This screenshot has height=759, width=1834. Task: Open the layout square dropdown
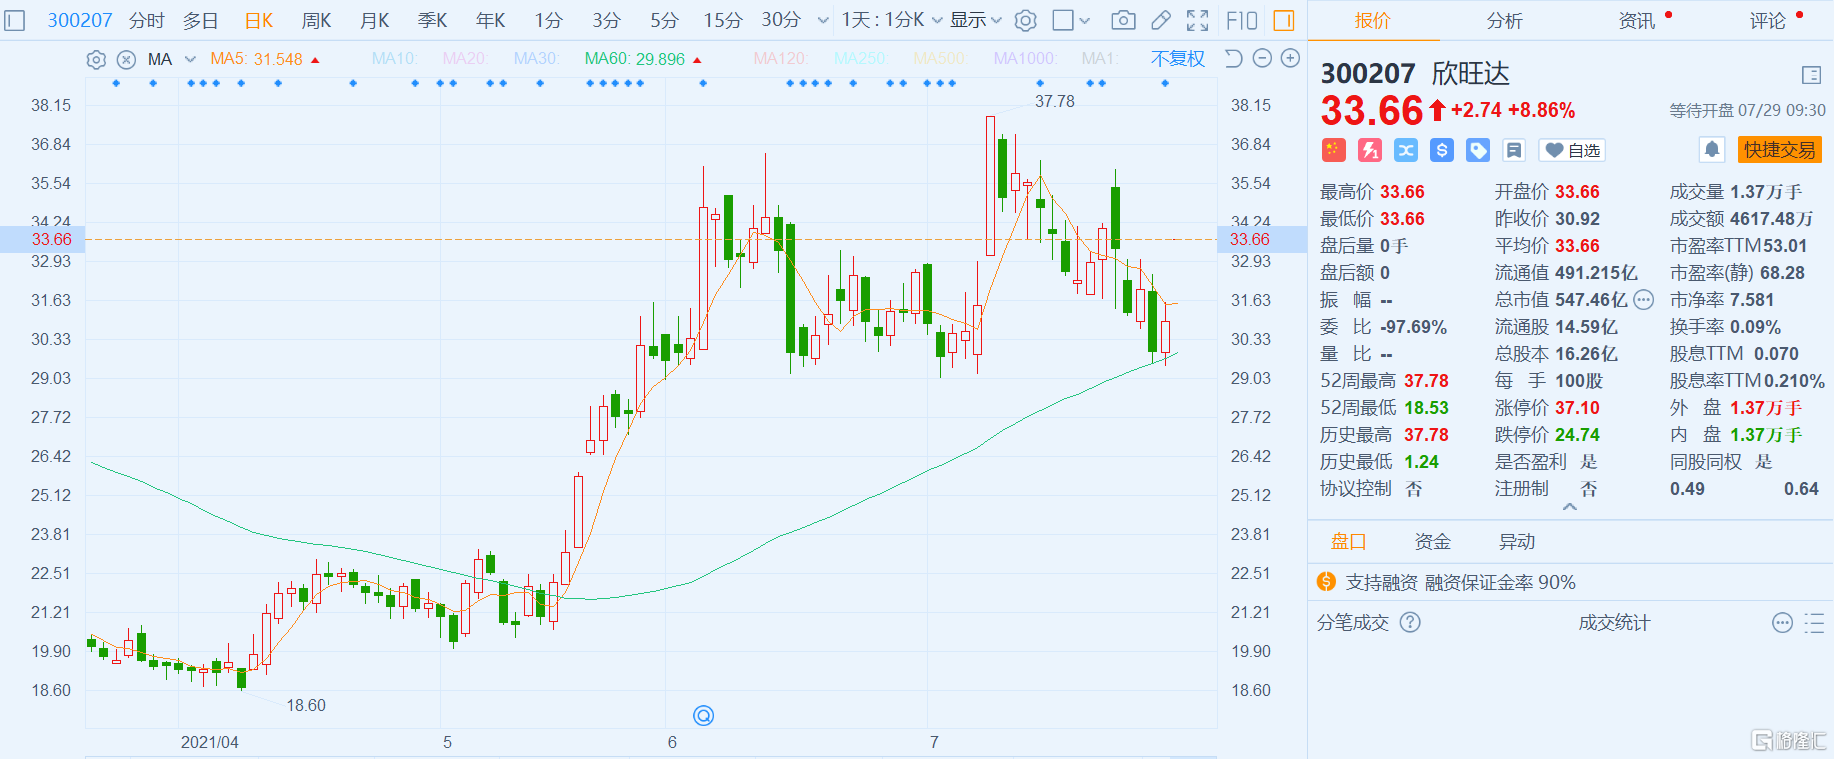pos(1071,20)
